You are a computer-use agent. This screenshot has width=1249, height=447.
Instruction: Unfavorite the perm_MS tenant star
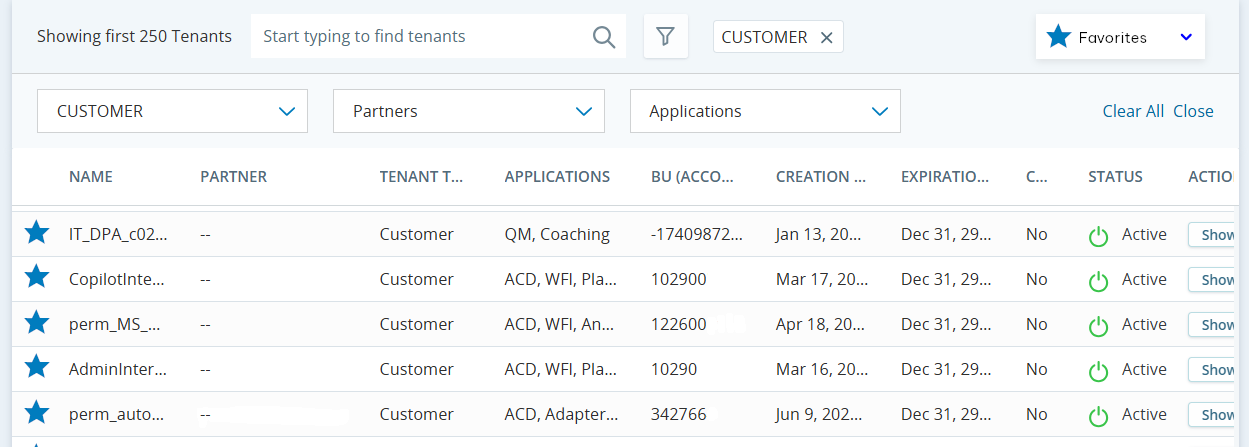(37, 322)
